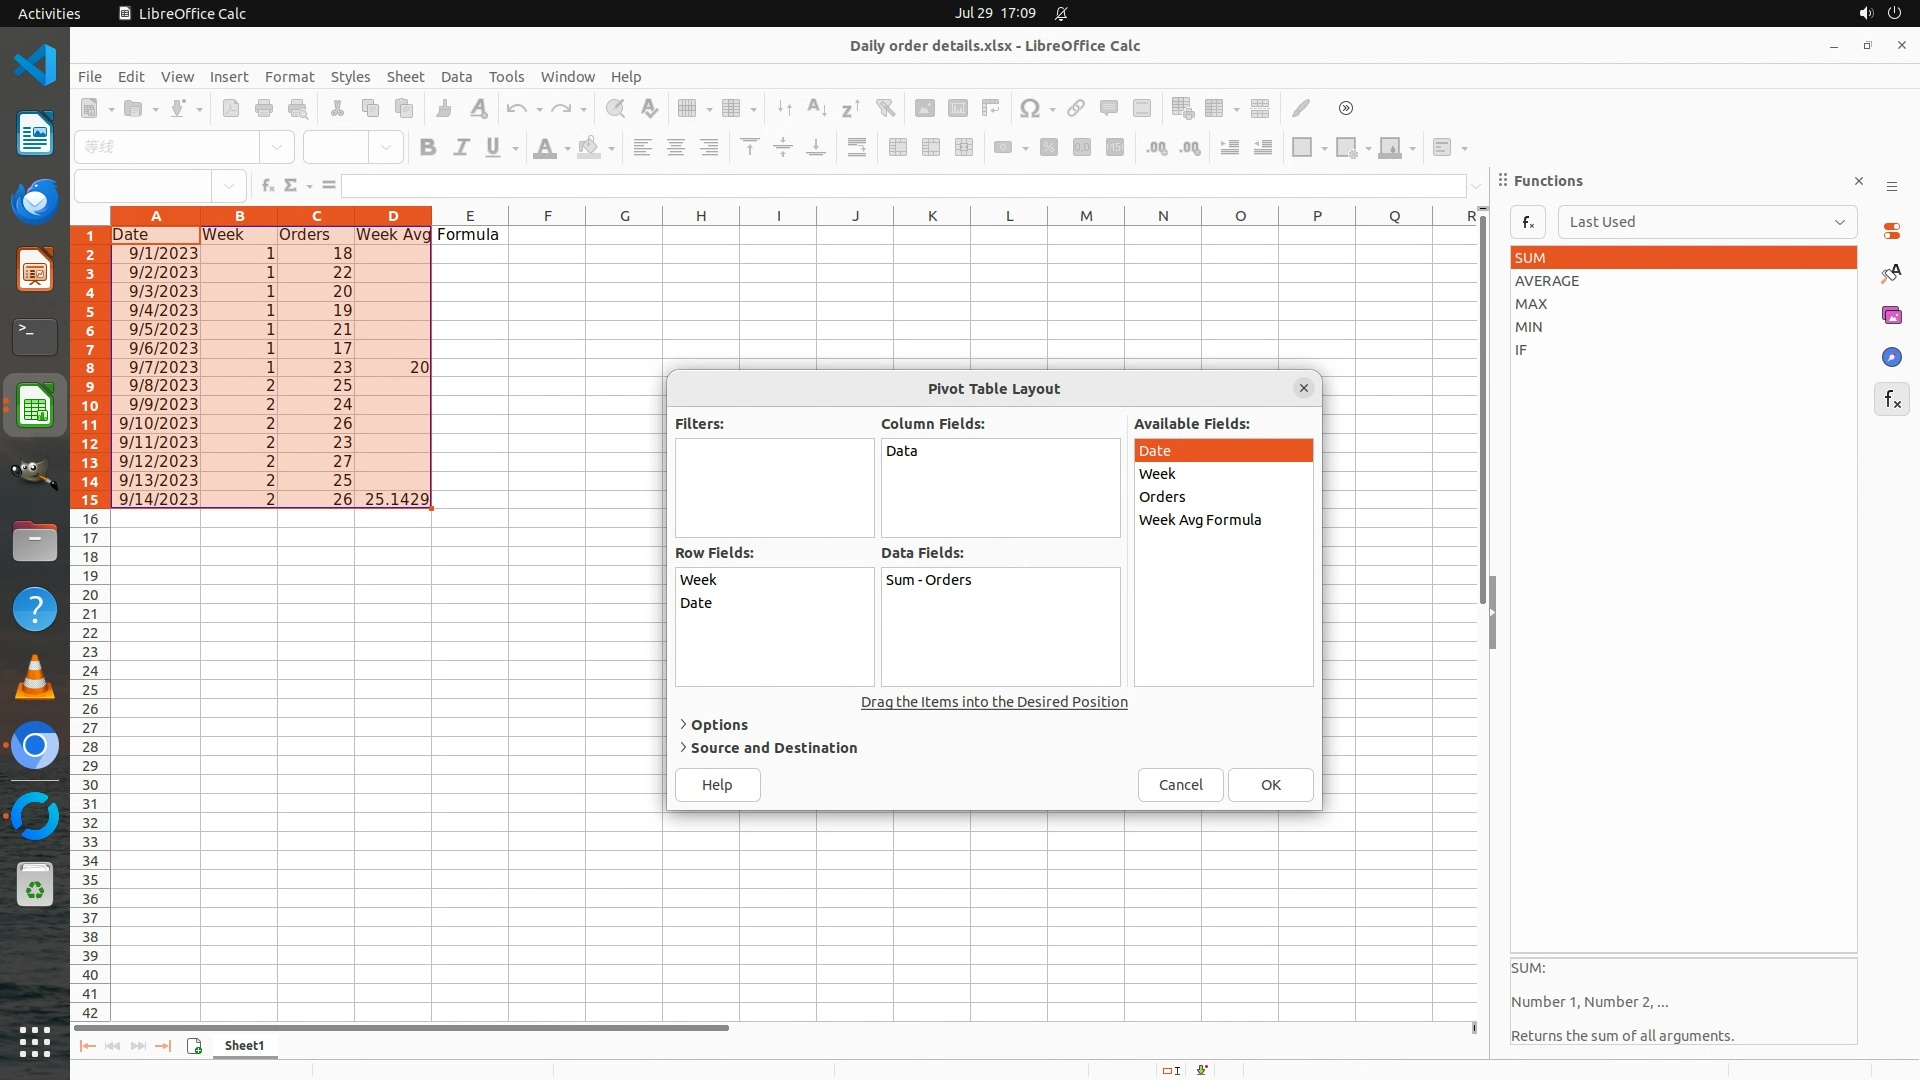Open the Last Used category dropdown
This screenshot has width=1920, height=1080.
coord(1706,222)
